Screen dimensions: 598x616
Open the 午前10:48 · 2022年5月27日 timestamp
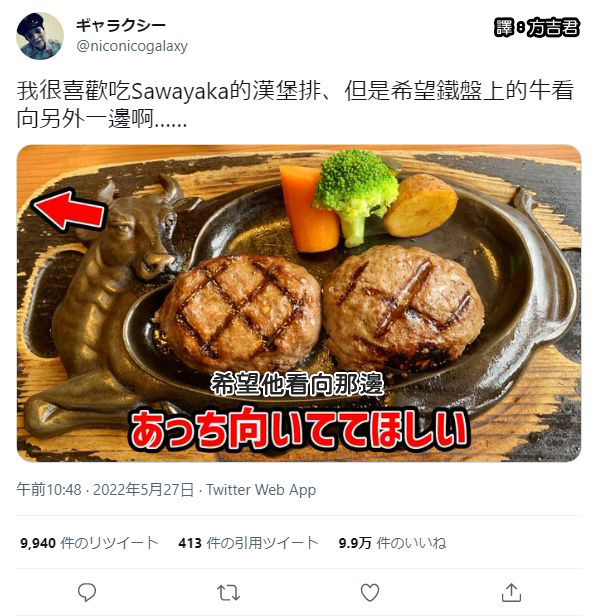tap(105, 490)
